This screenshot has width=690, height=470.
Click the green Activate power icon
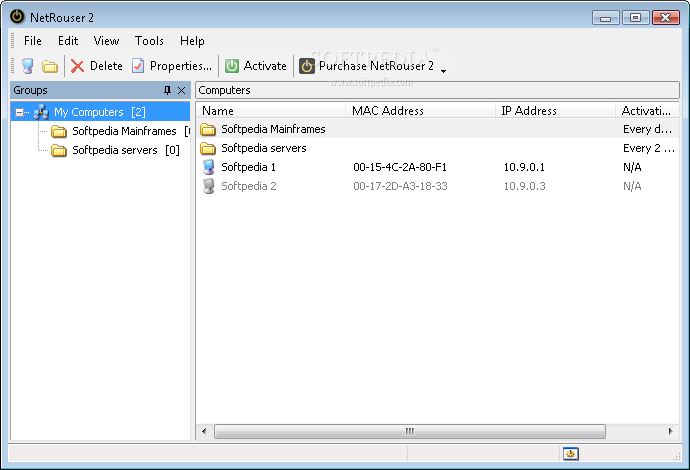[x=232, y=66]
